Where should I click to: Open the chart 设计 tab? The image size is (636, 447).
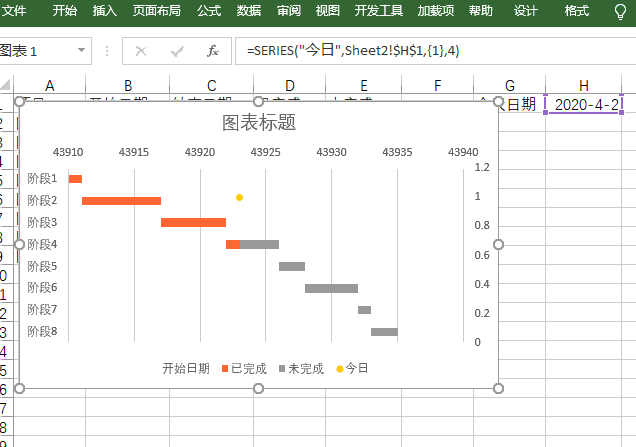(526, 11)
